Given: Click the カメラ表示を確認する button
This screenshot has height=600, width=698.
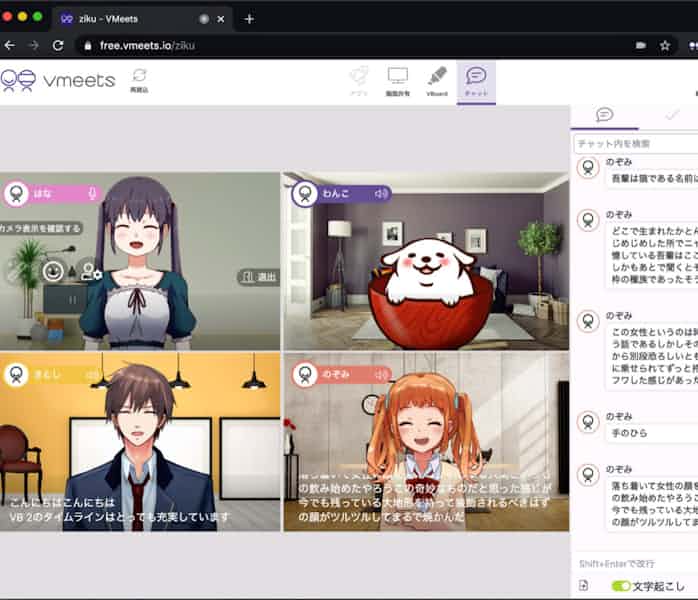Looking at the screenshot, I should 40,228.
